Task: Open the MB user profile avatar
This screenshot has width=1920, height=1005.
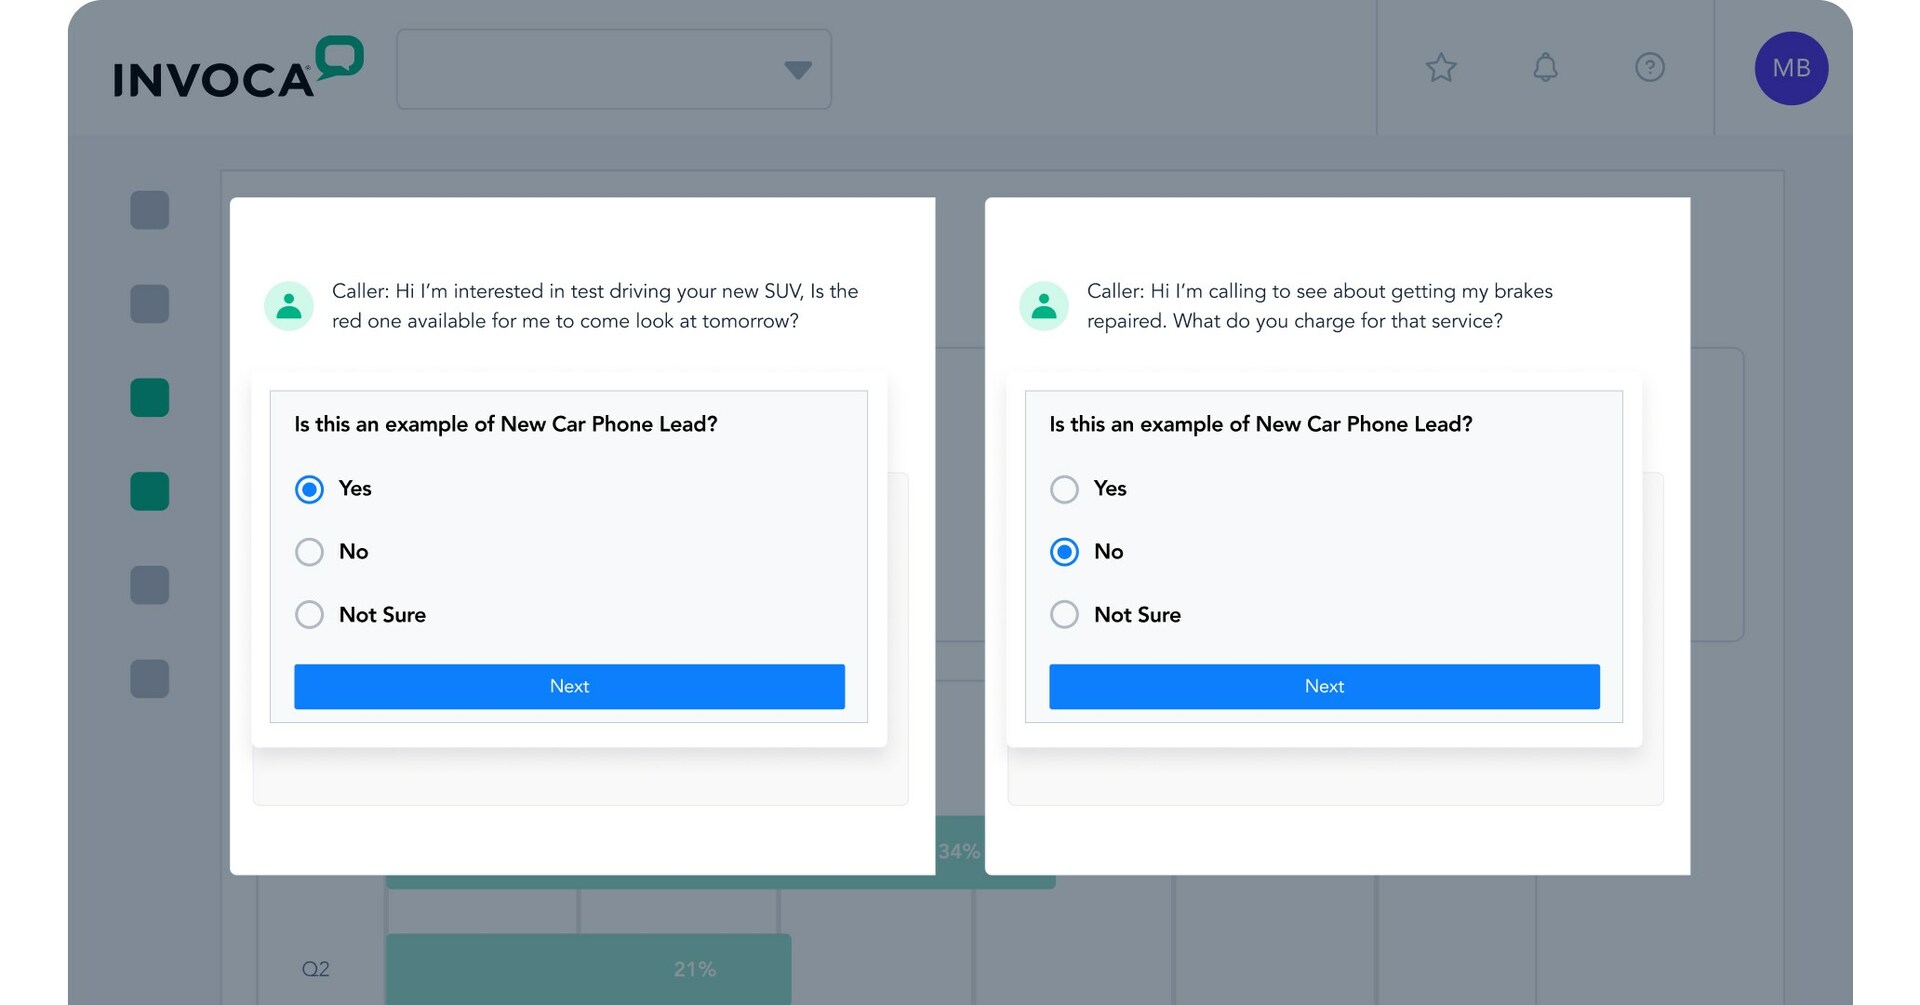Action: 1791,68
